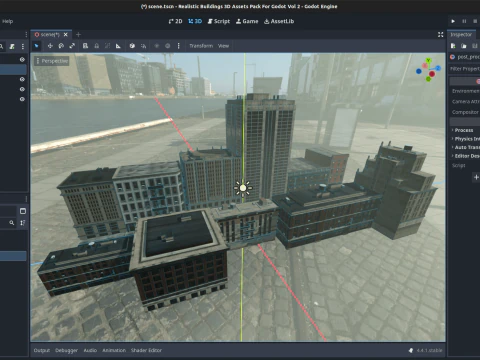Add a new scene tab with plus
This screenshot has height=360, width=480.
click(x=78, y=35)
